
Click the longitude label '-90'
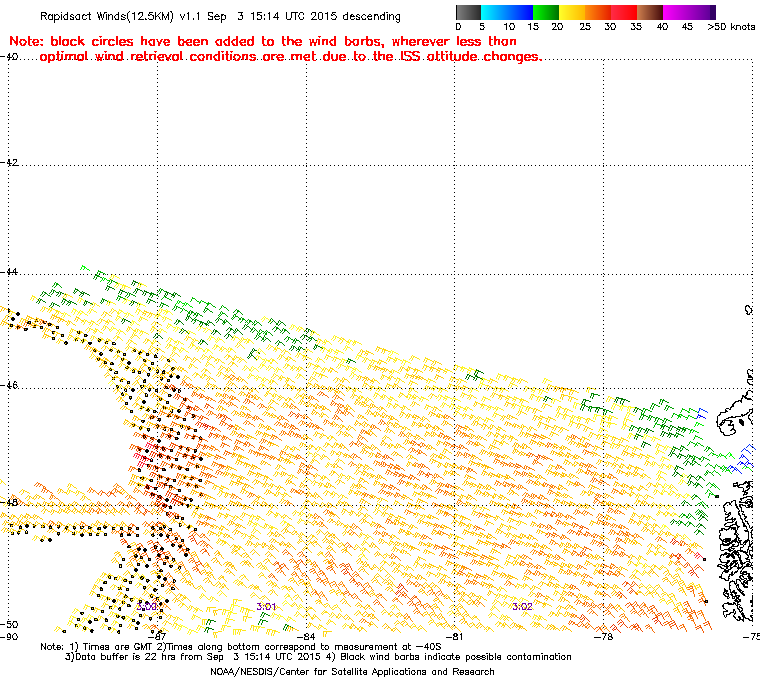tap(9, 636)
